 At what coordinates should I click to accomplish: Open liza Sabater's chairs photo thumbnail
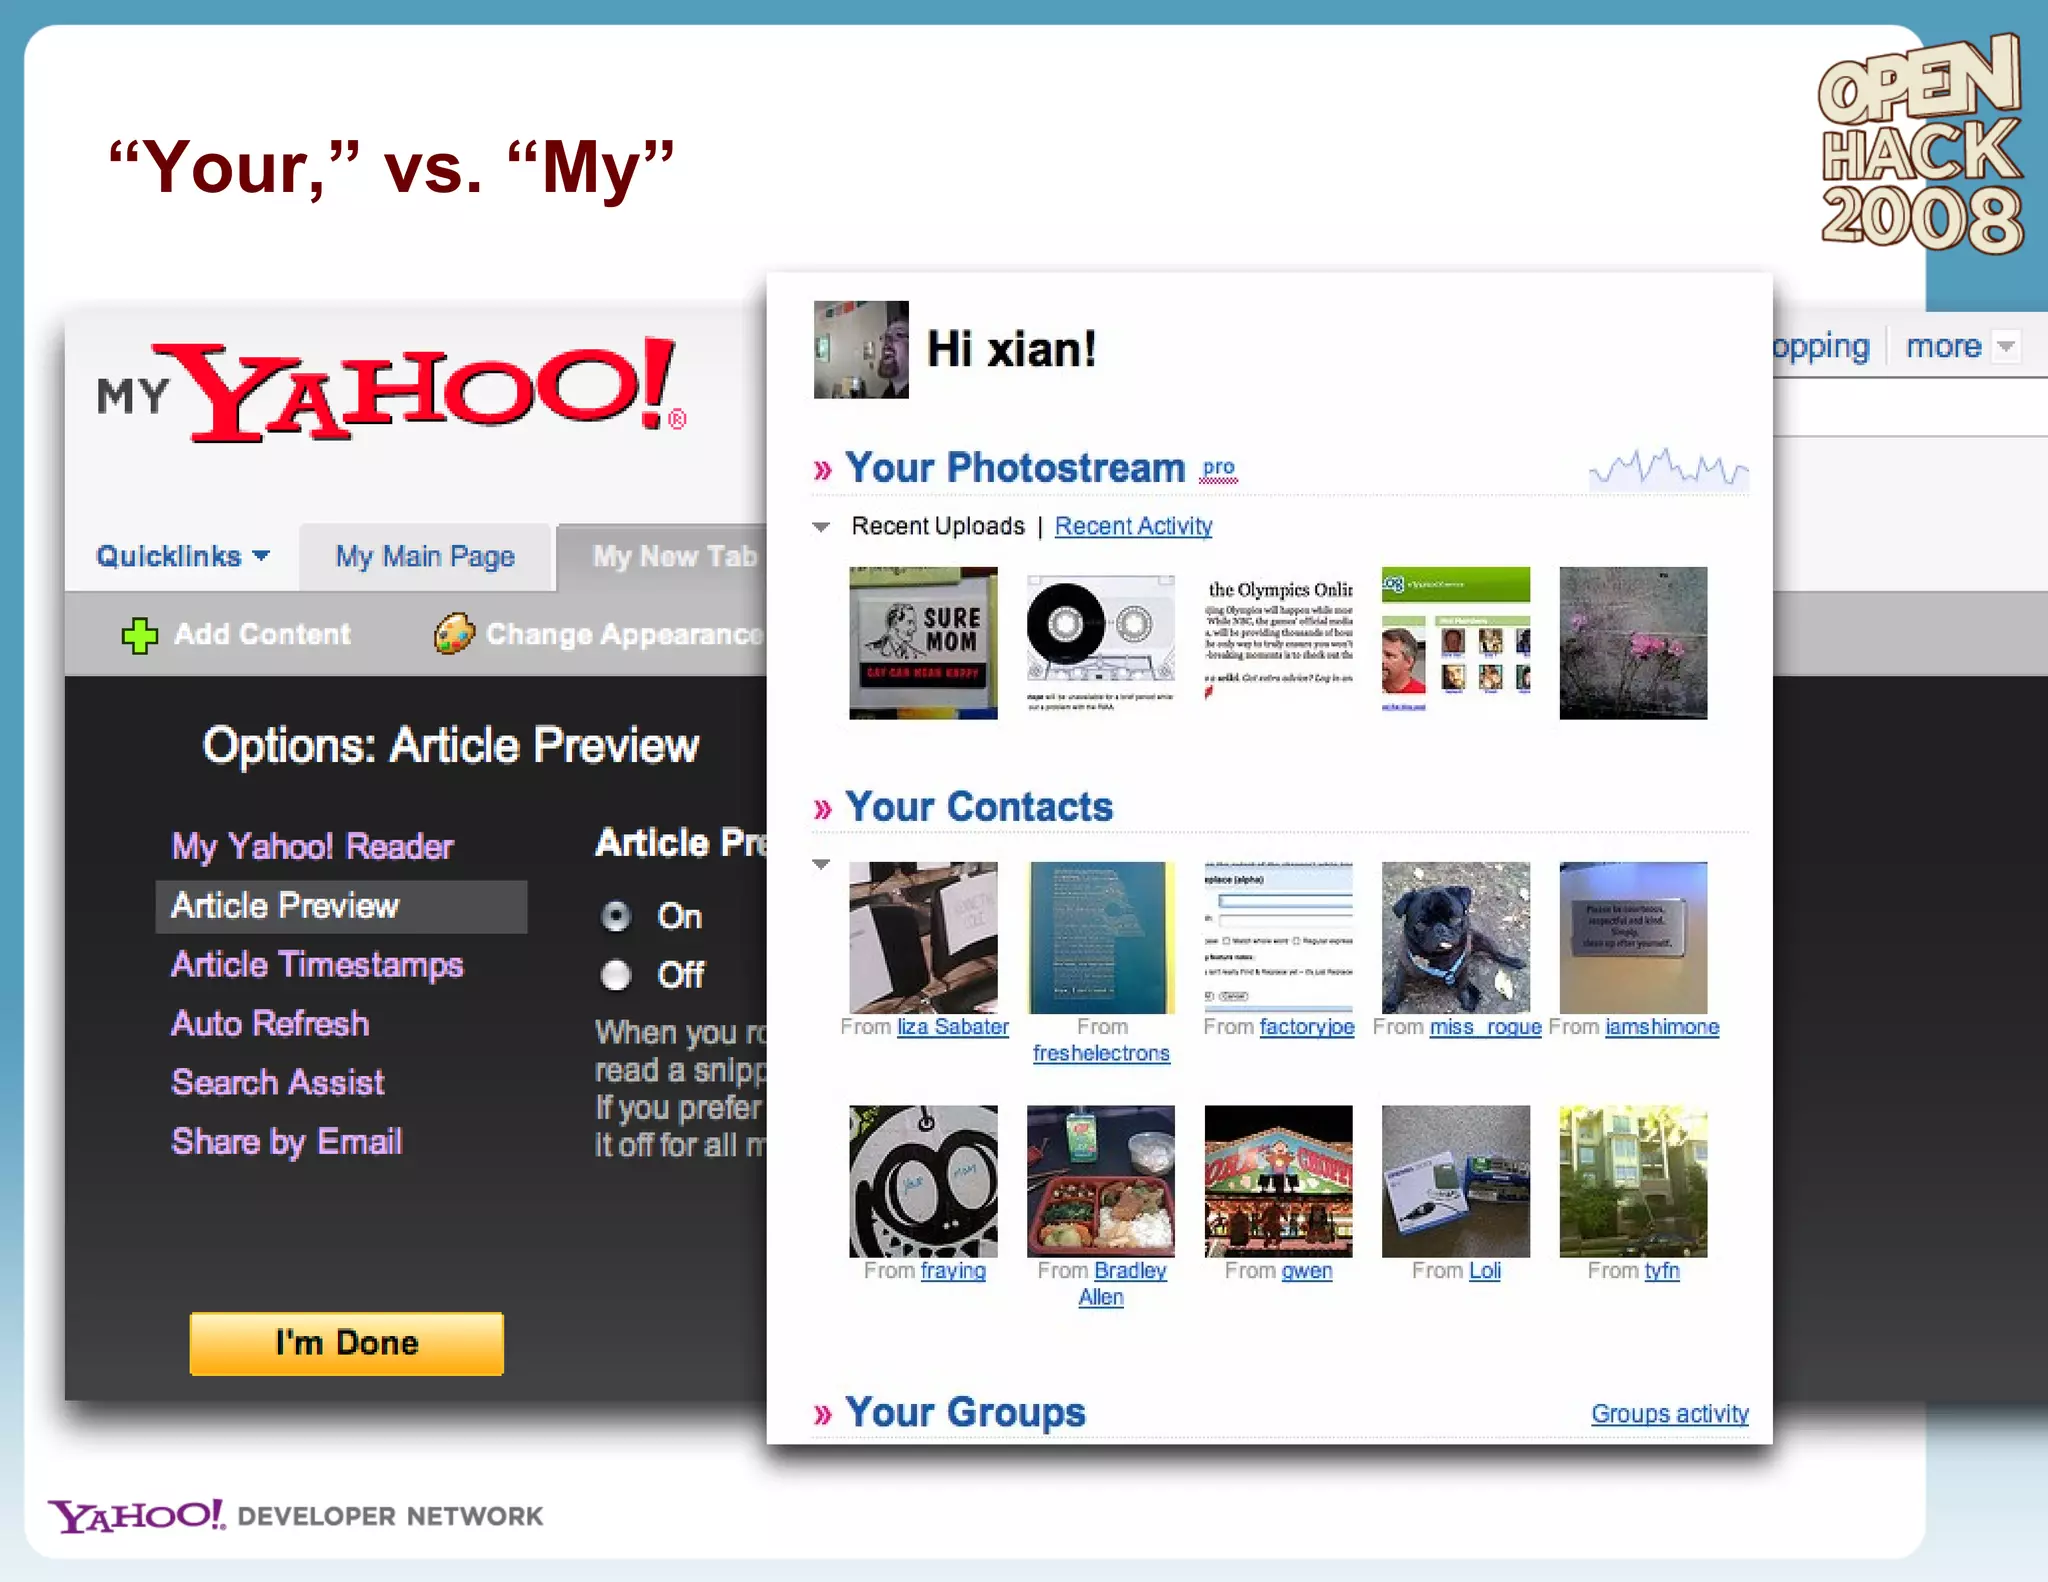(923, 938)
